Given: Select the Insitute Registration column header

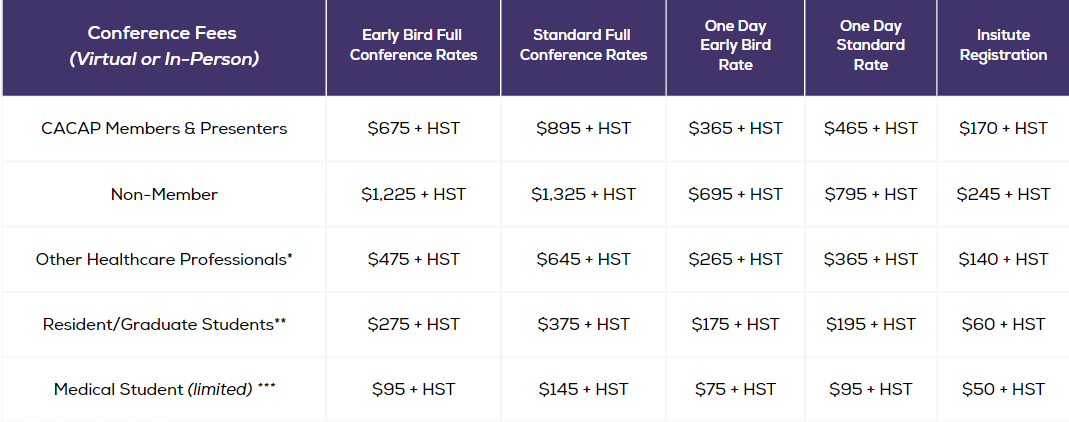Looking at the screenshot, I should click(1003, 45).
